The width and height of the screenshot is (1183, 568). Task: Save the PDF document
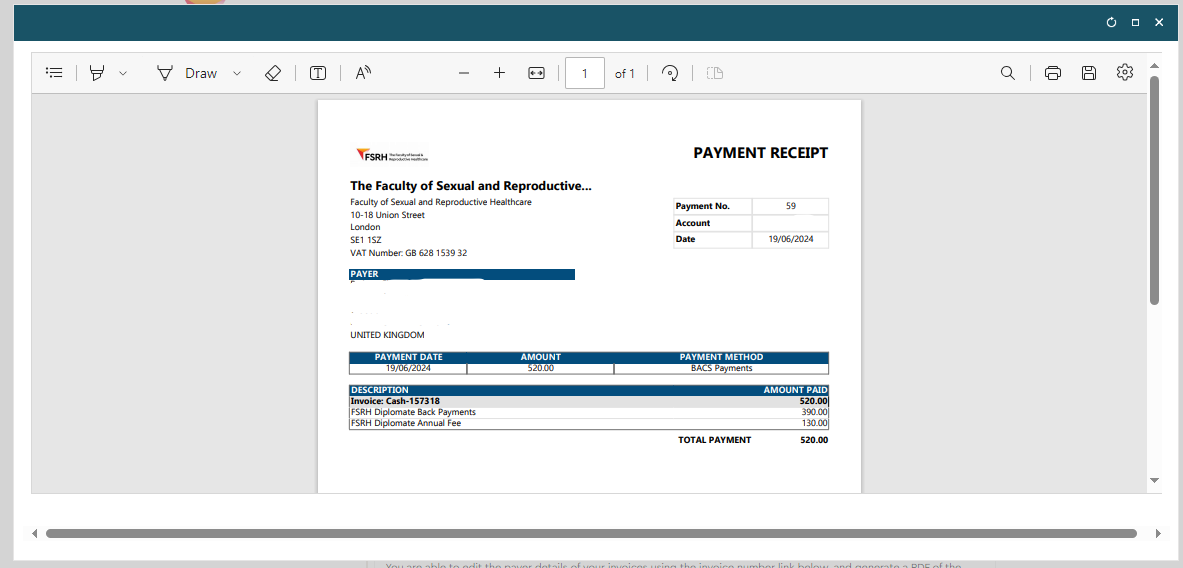[x=1089, y=73]
